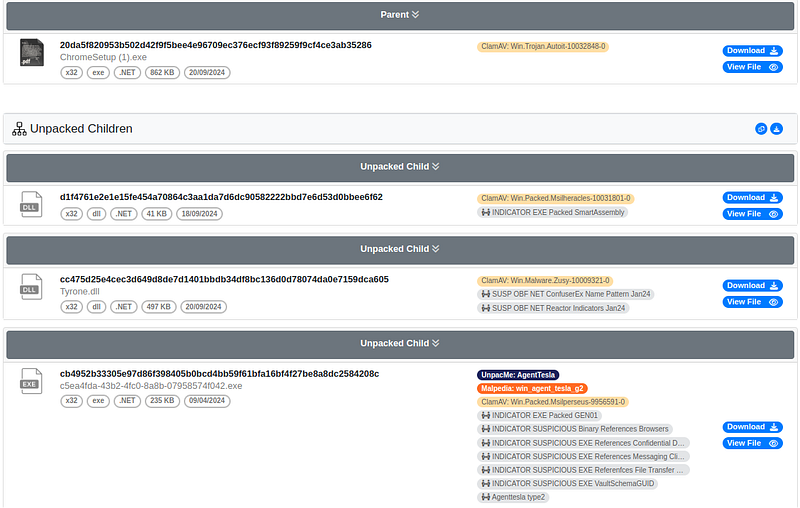This screenshot has width=800, height=508.
Task: Click EXE Referenfces File Transfer tag
Action: click(x=583, y=470)
